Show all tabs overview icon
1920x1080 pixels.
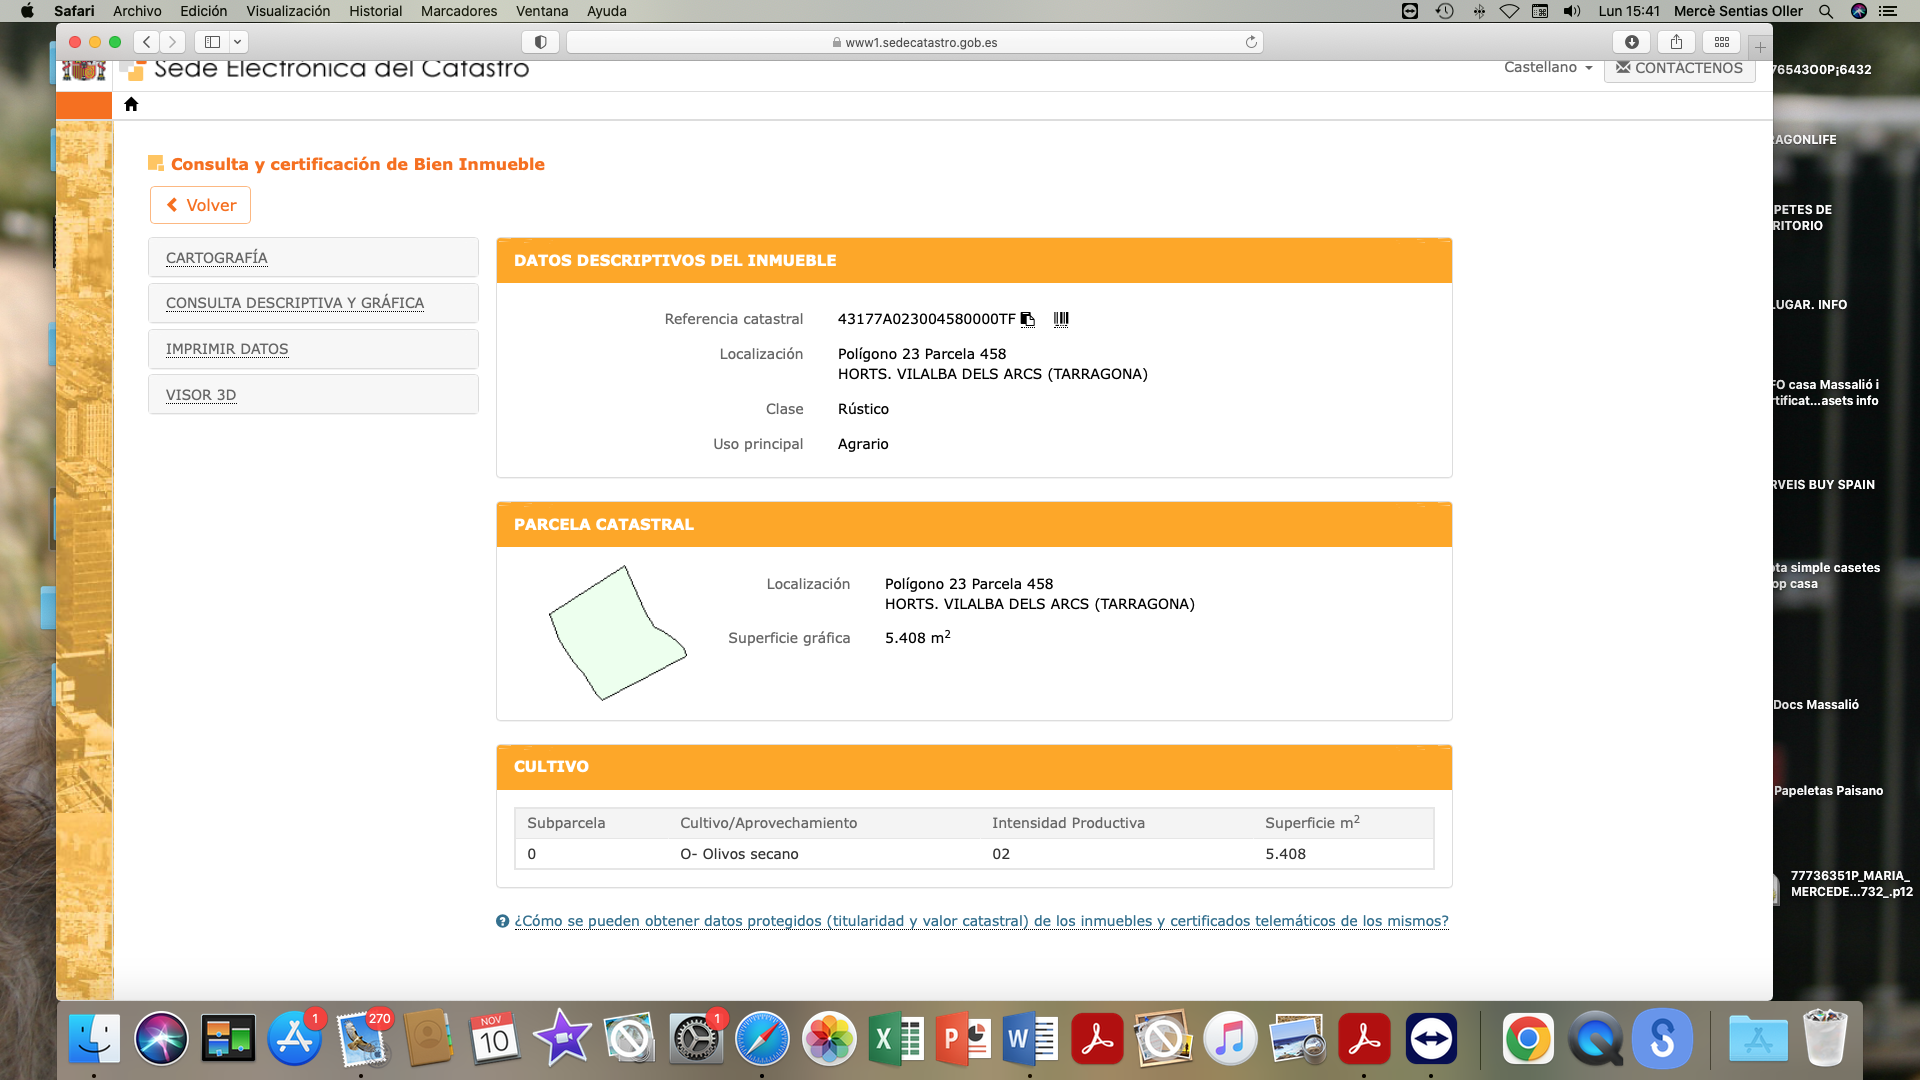coord(1721,42)
